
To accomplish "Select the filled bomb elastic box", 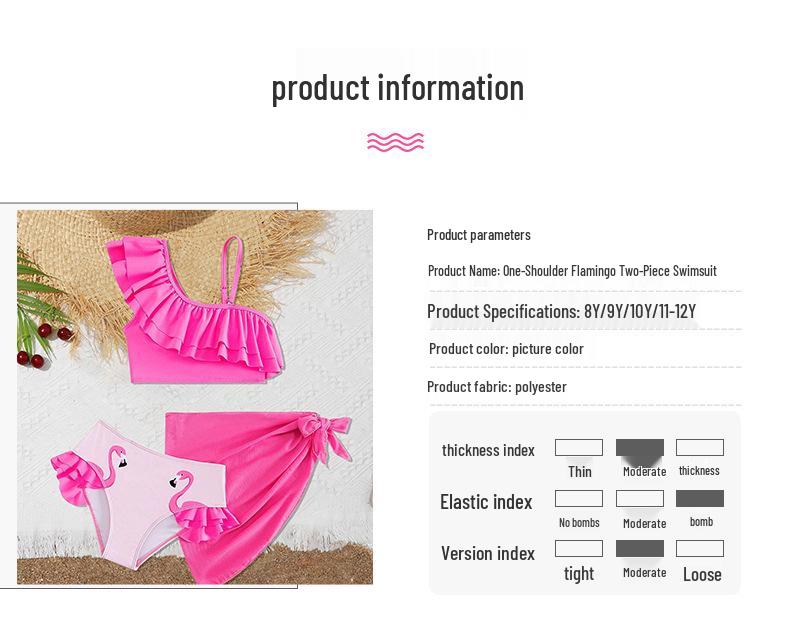I will tap(700, 498).
